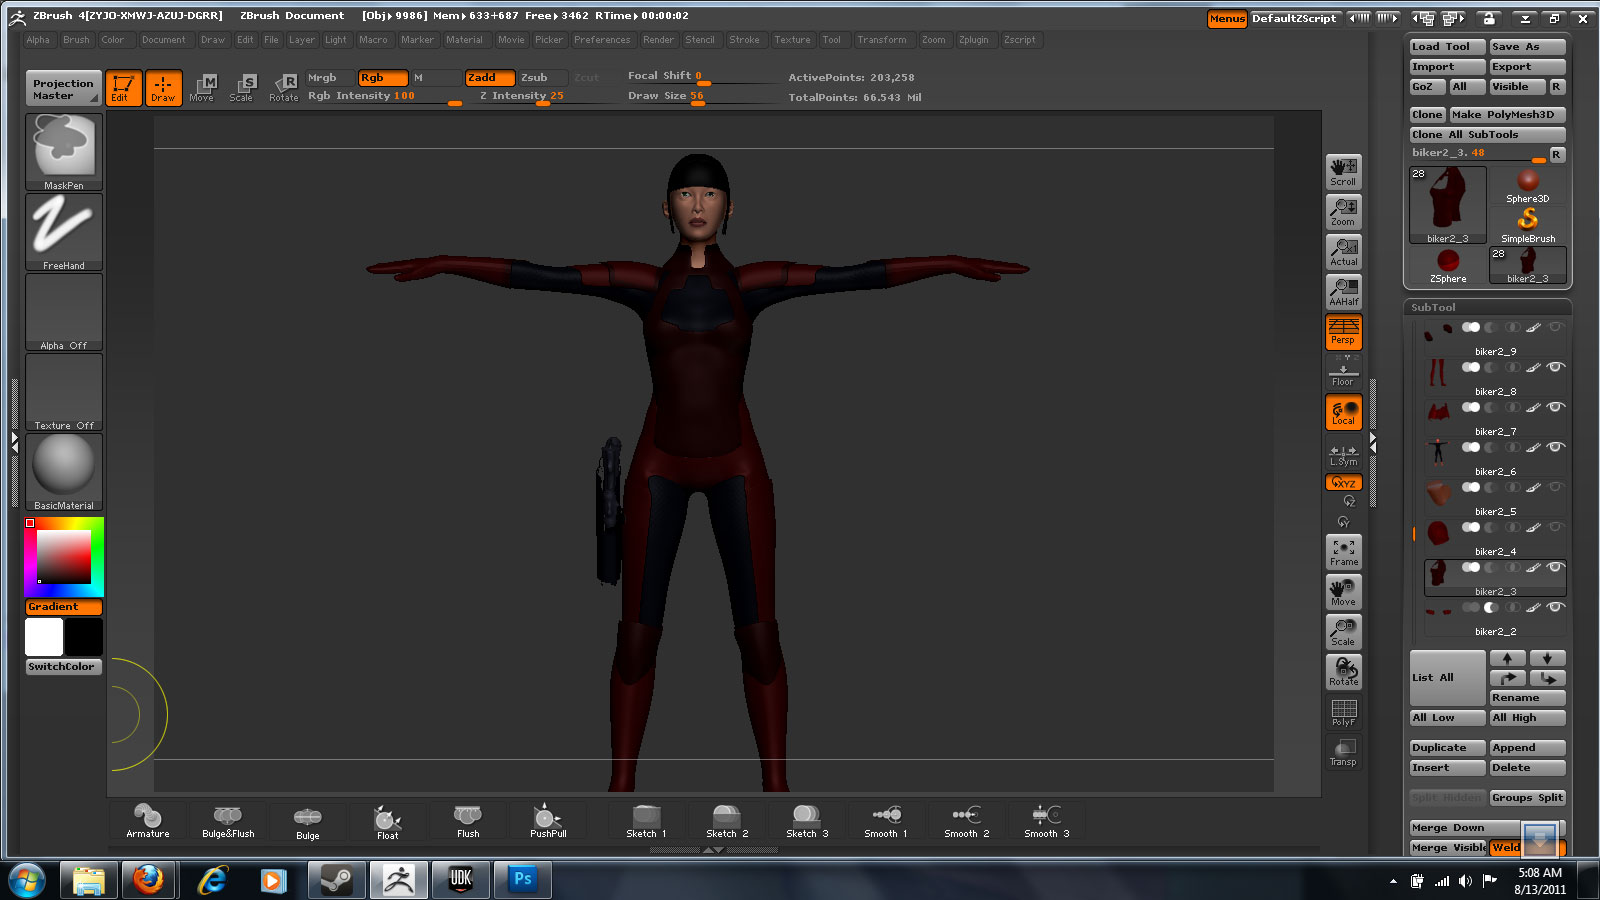The width and height of the screenshot is (1600, 900).
Task: Toggle Transp transparency mode
Action: click(1343, 752)
